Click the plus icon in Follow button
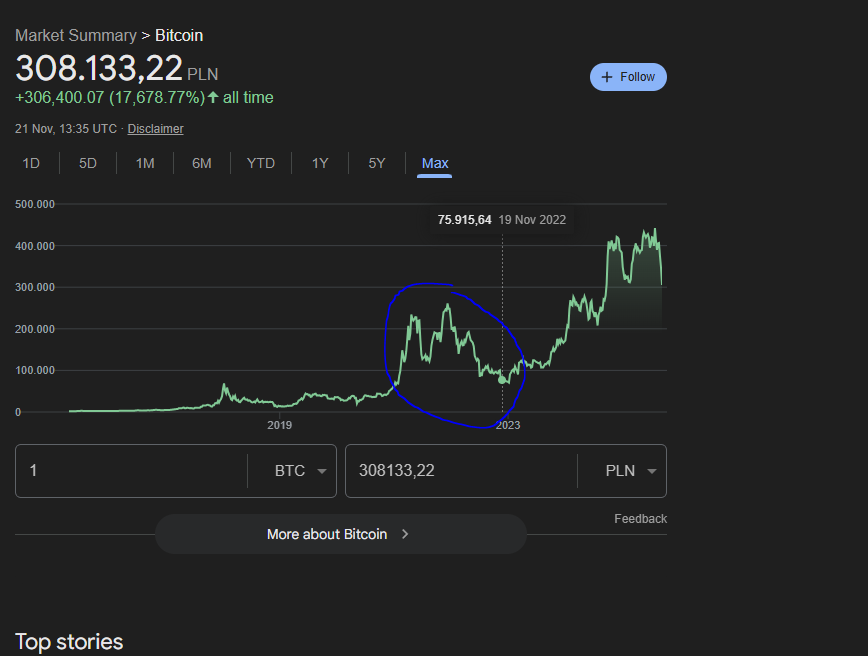The height and width of the screenshot is (656, 868). point(607,77)
